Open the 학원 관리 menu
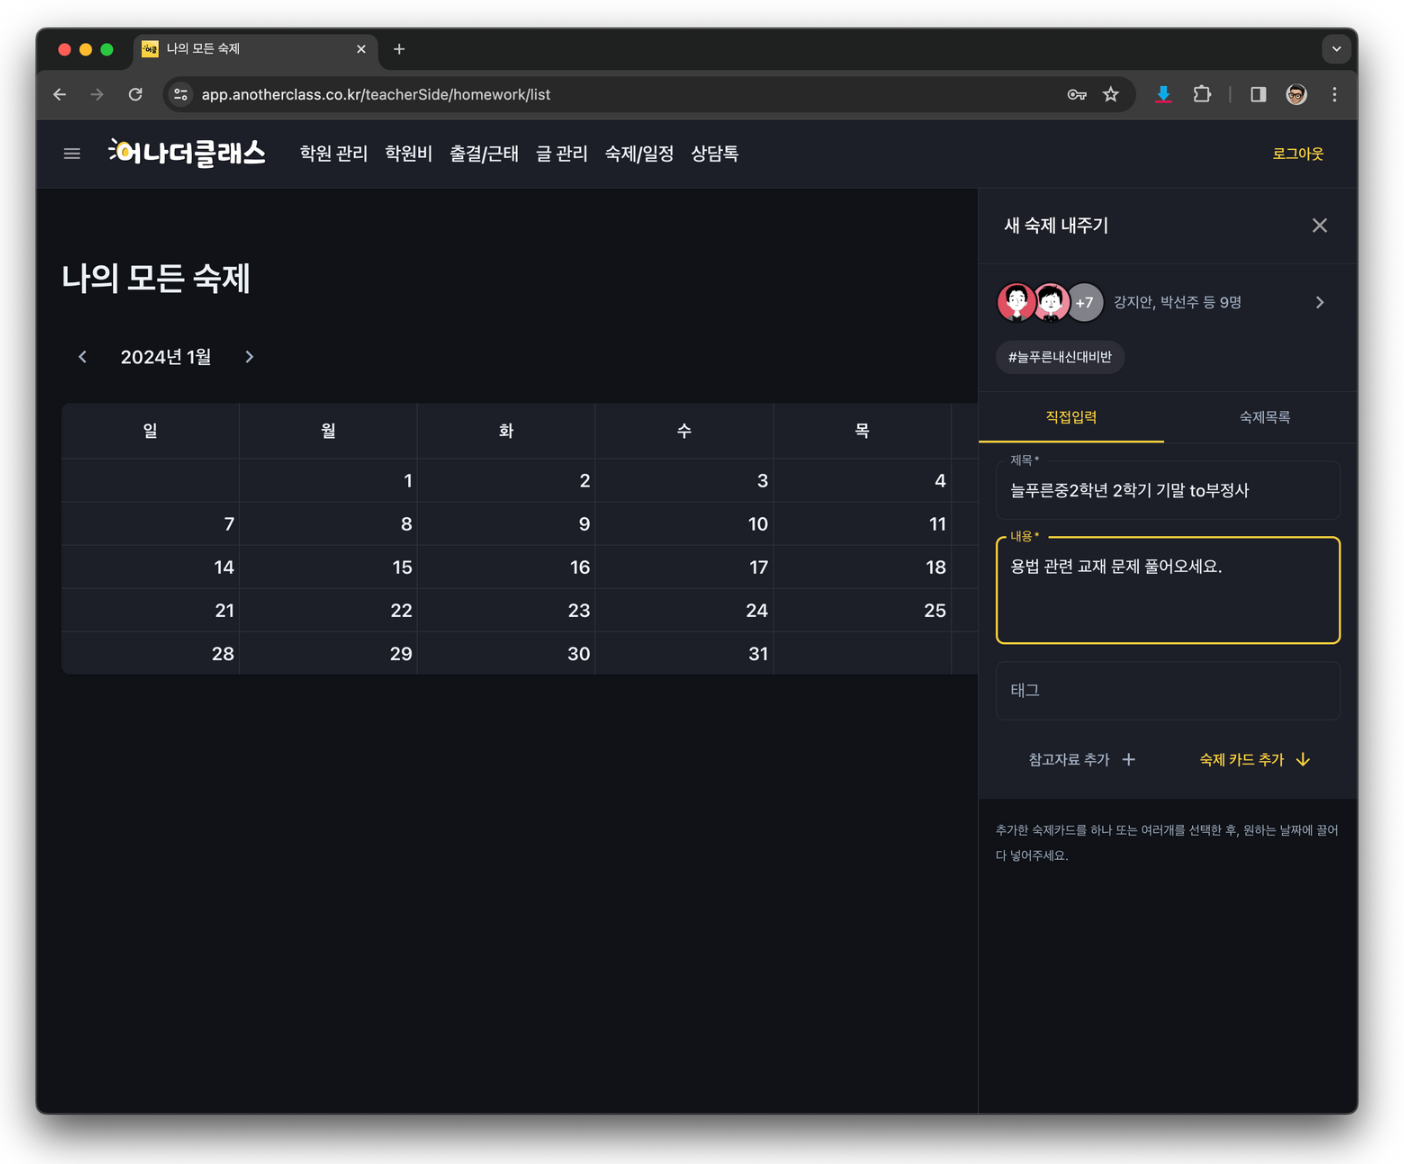This screenshot has height=1164, width=1404. point(334,154)
